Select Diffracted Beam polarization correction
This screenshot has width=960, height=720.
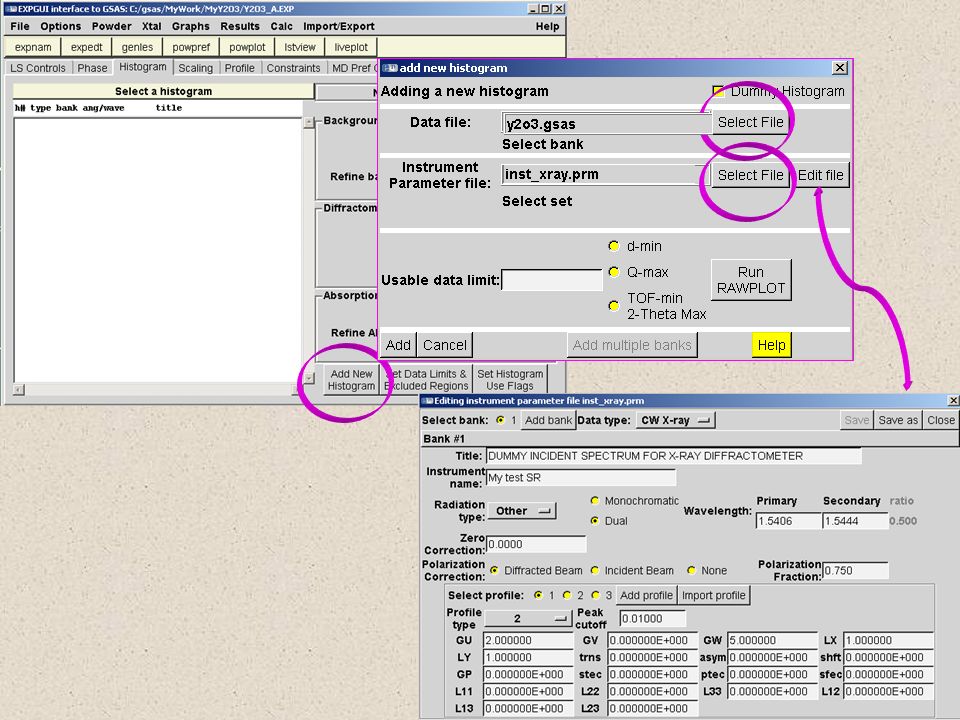click(494, 571)
